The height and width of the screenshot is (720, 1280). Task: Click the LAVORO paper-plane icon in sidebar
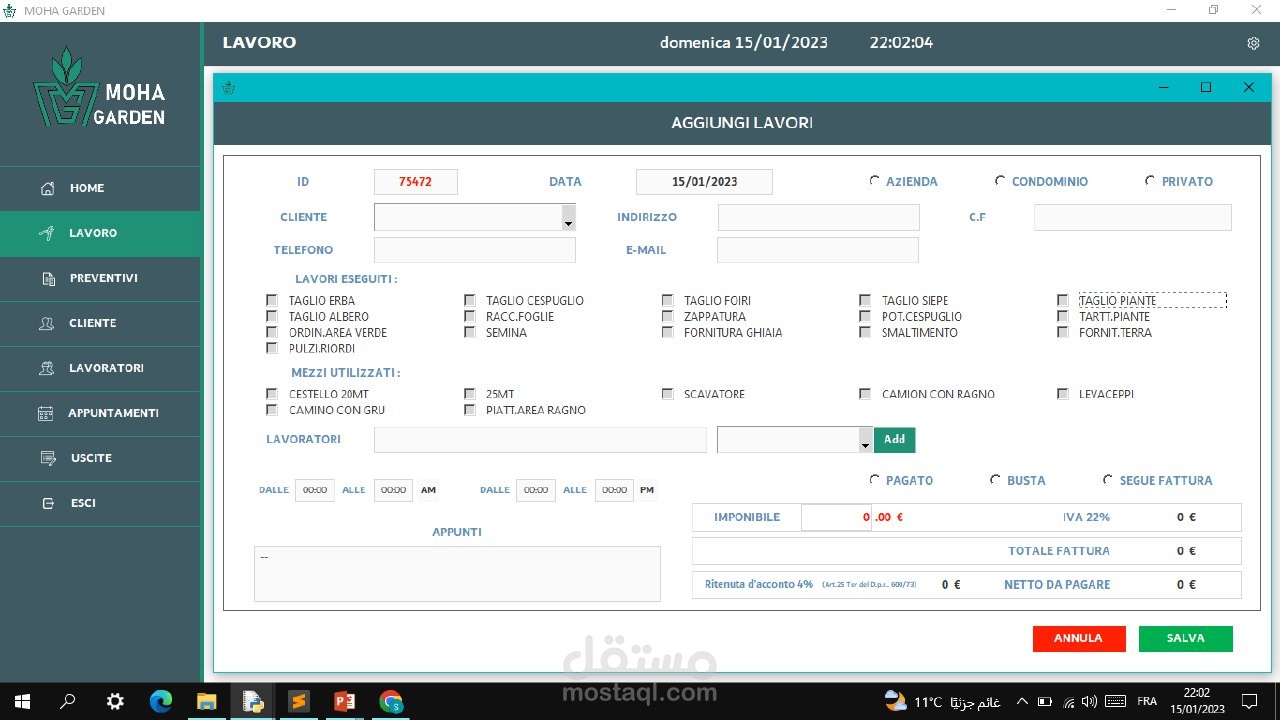(47, 233)
